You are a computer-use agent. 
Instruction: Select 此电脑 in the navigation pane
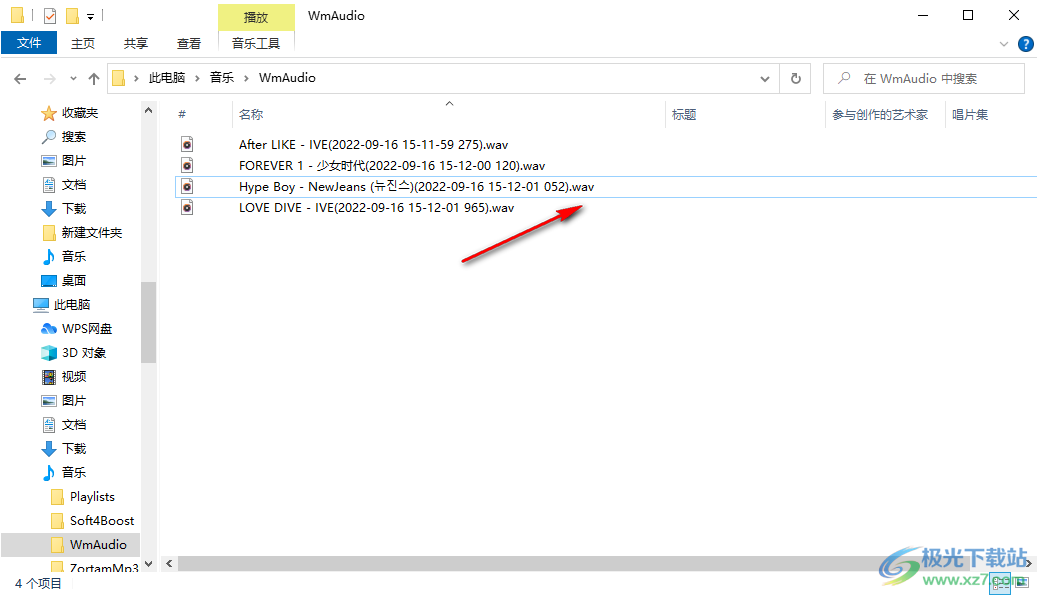coord(71,305)
